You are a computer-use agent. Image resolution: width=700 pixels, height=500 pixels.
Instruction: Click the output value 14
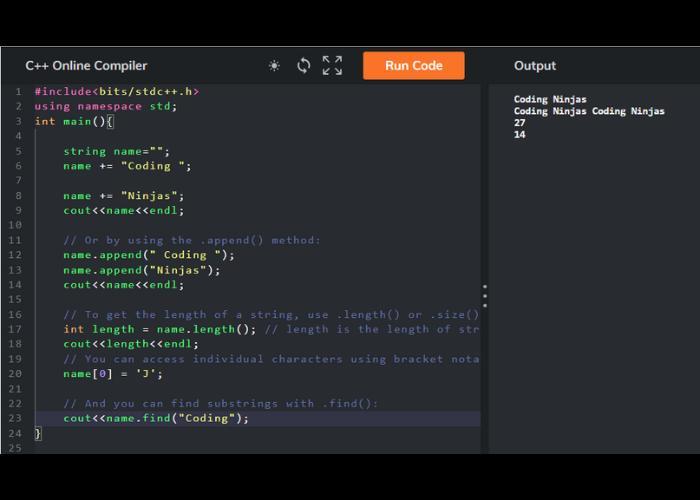pyautogui.click(x=520, y=135)
